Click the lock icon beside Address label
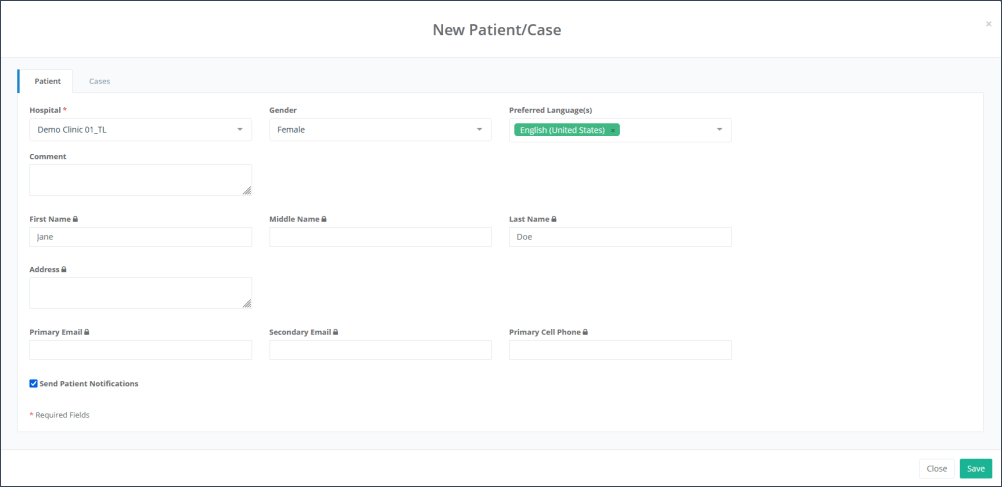The height and width of the screenshot is (487, 1002). (64, 269)
